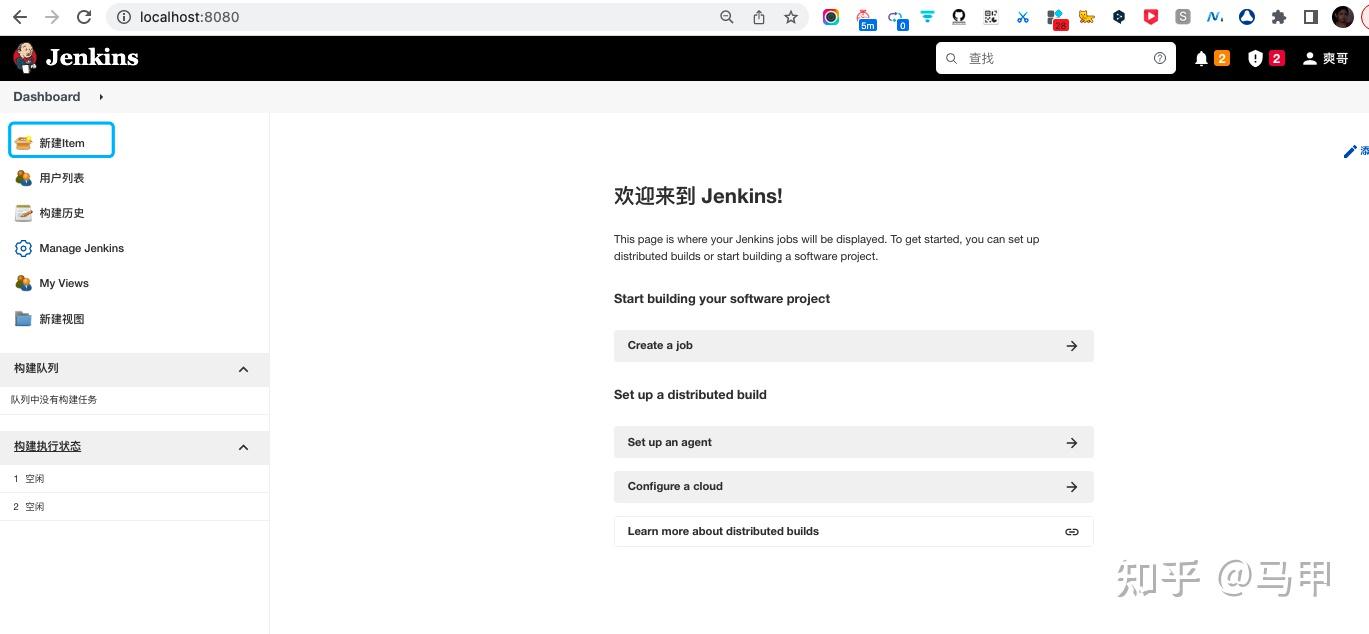Click the Manage Jenkins gear icon

[x=24, y=248]
